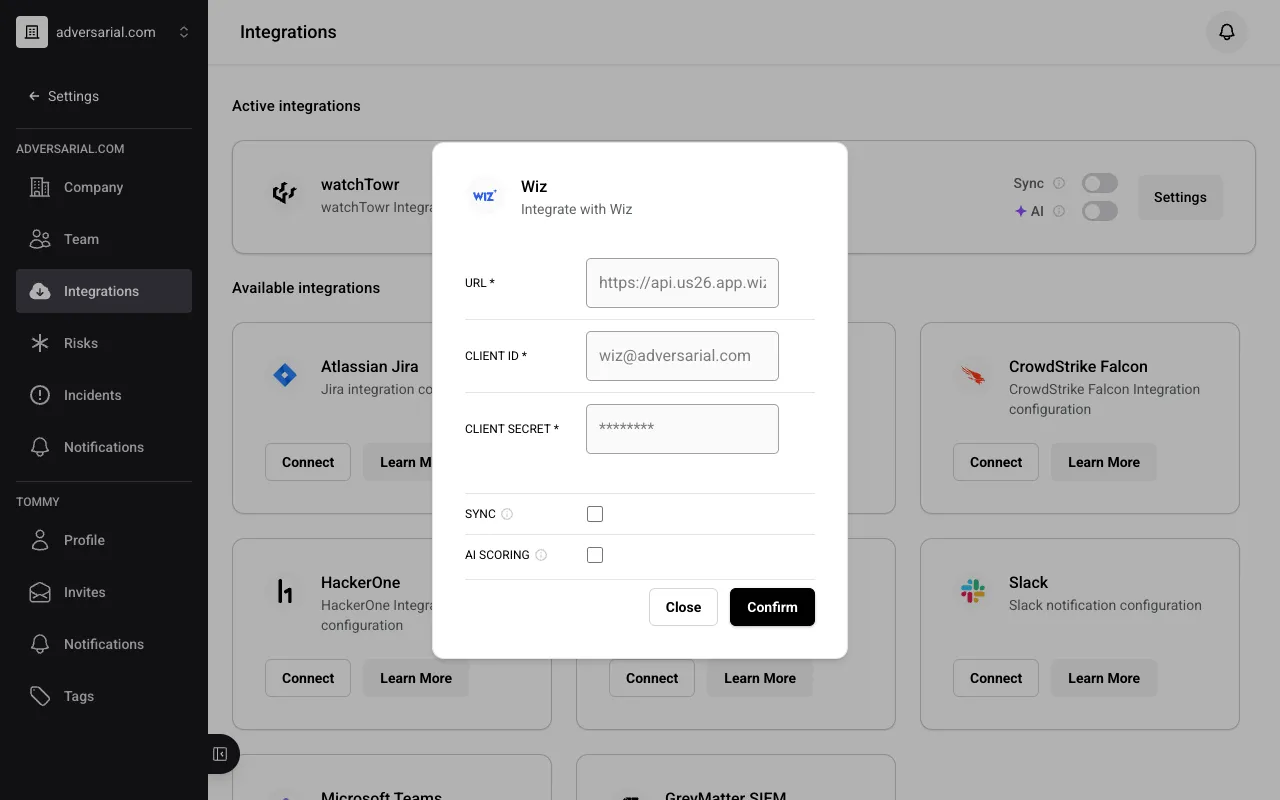The height and width of the screenshot is (800, 1280).
Task: Connect CrowdStrike Falcon
Action: [996, 462]
